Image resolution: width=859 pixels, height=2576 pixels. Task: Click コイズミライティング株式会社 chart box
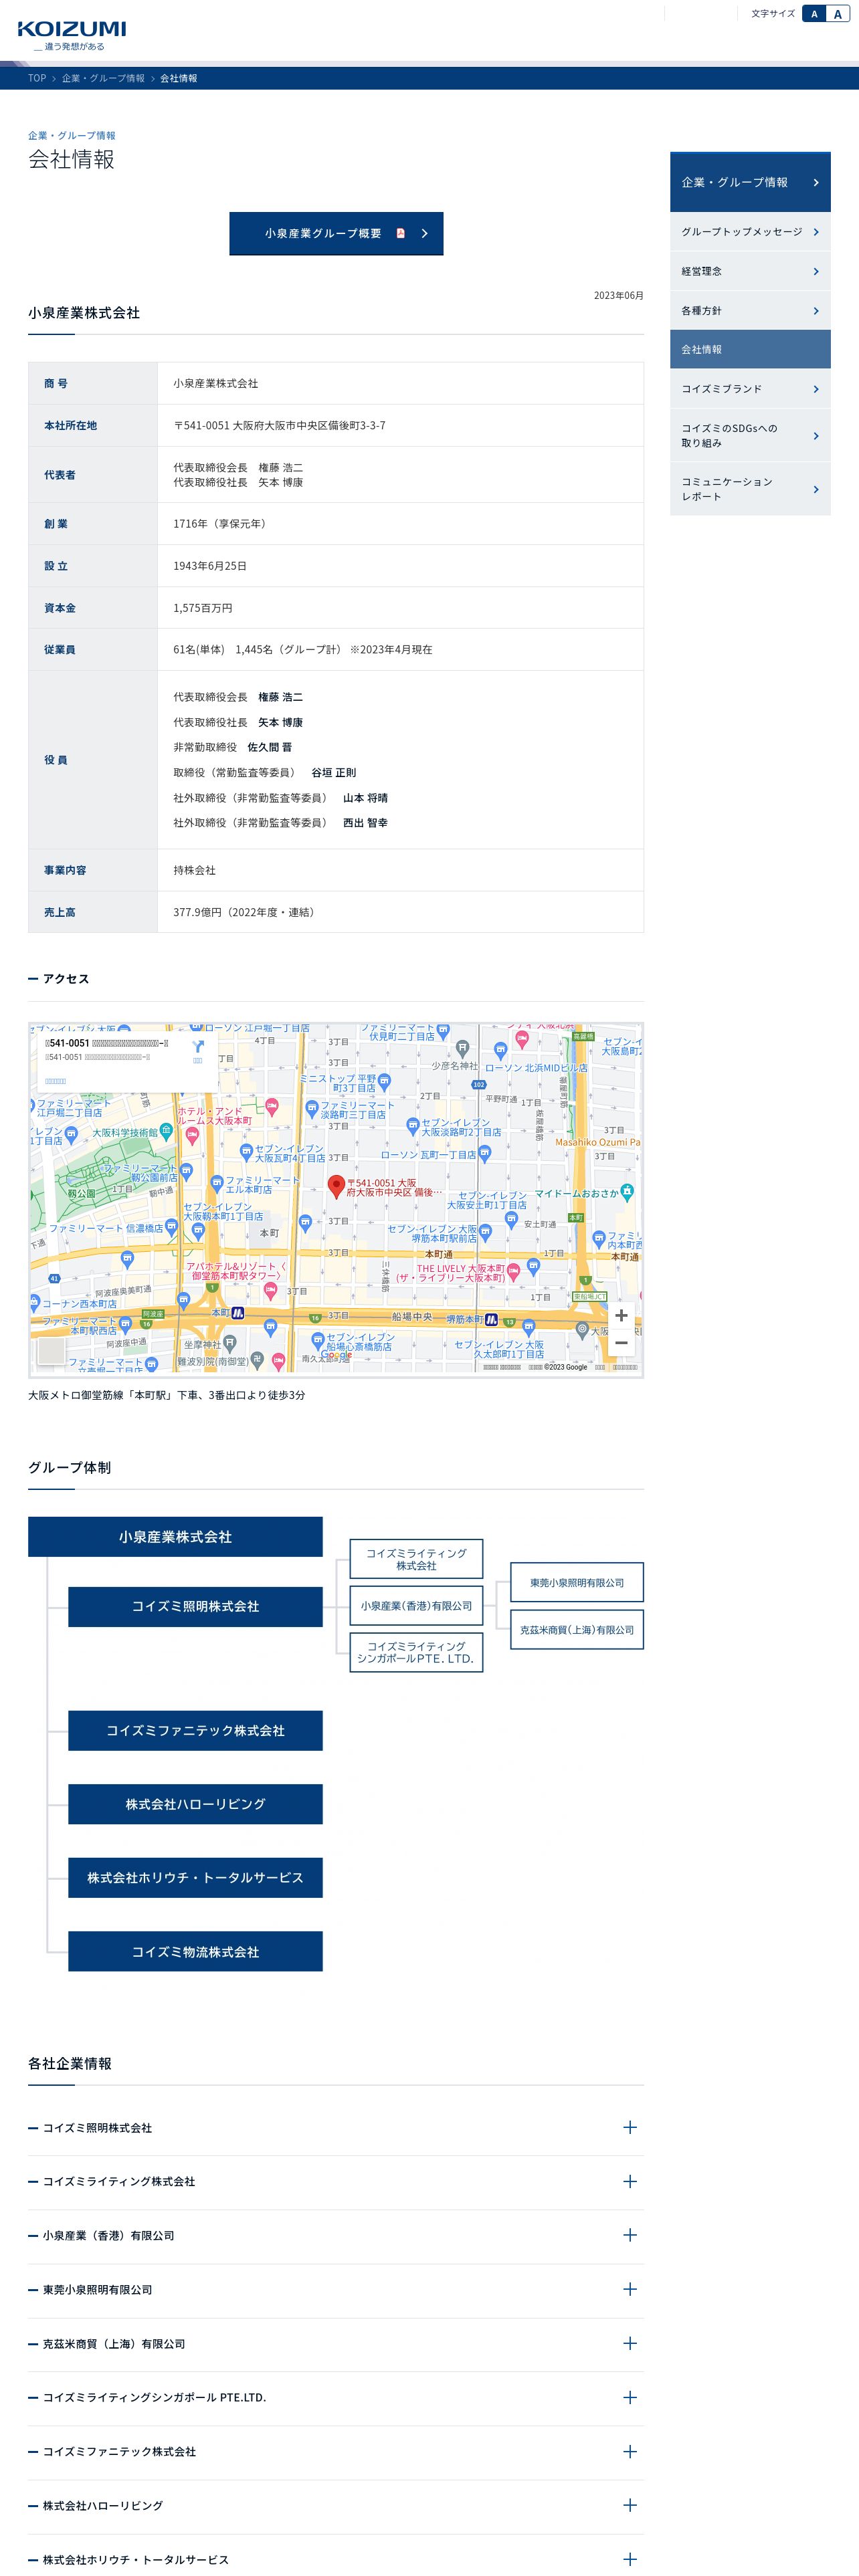tap(416, 1559)
